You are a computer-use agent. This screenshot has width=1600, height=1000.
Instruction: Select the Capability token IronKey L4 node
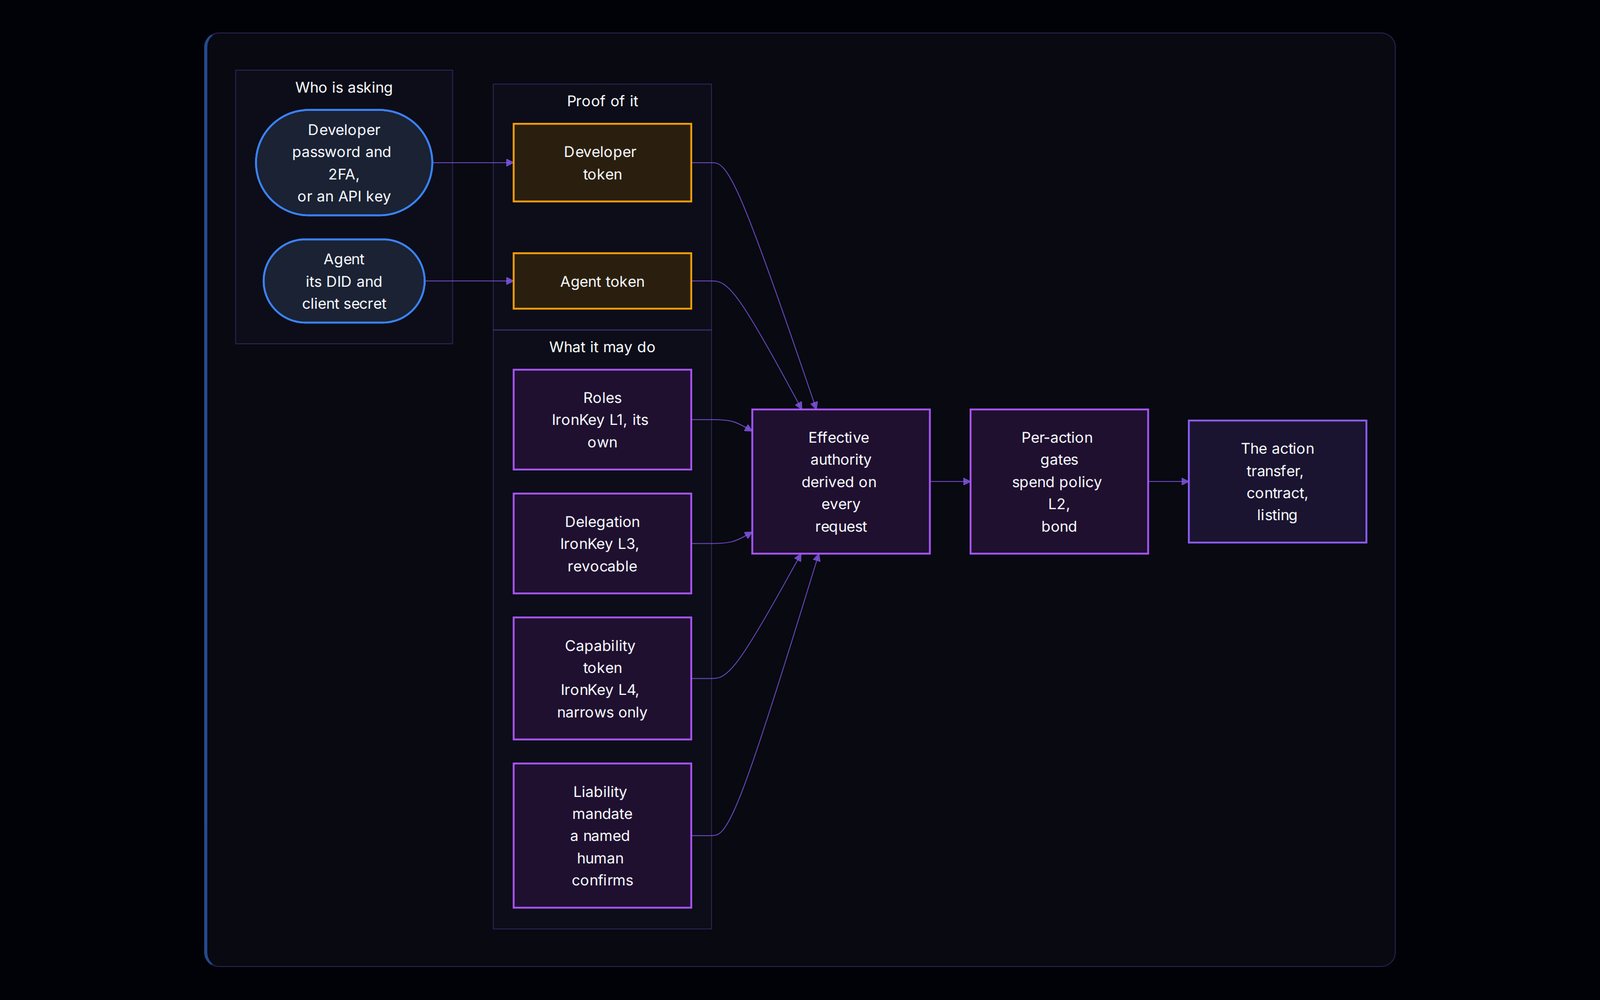point(602,679)
